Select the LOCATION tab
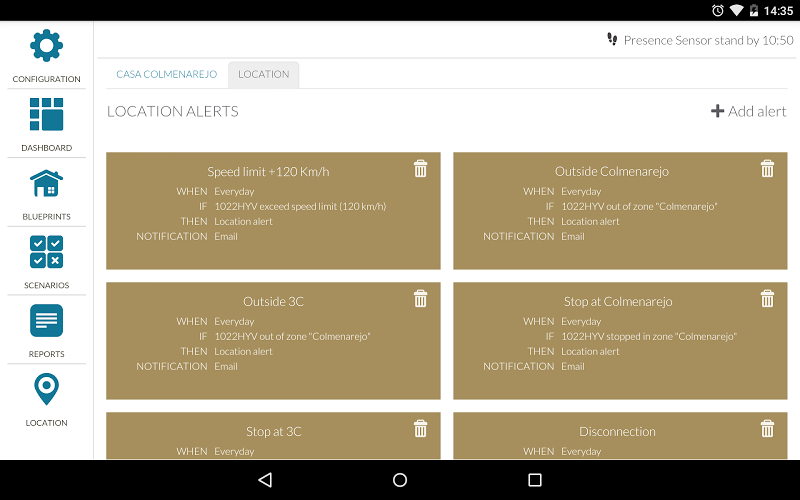800x500 pixels. coord(264,74)
